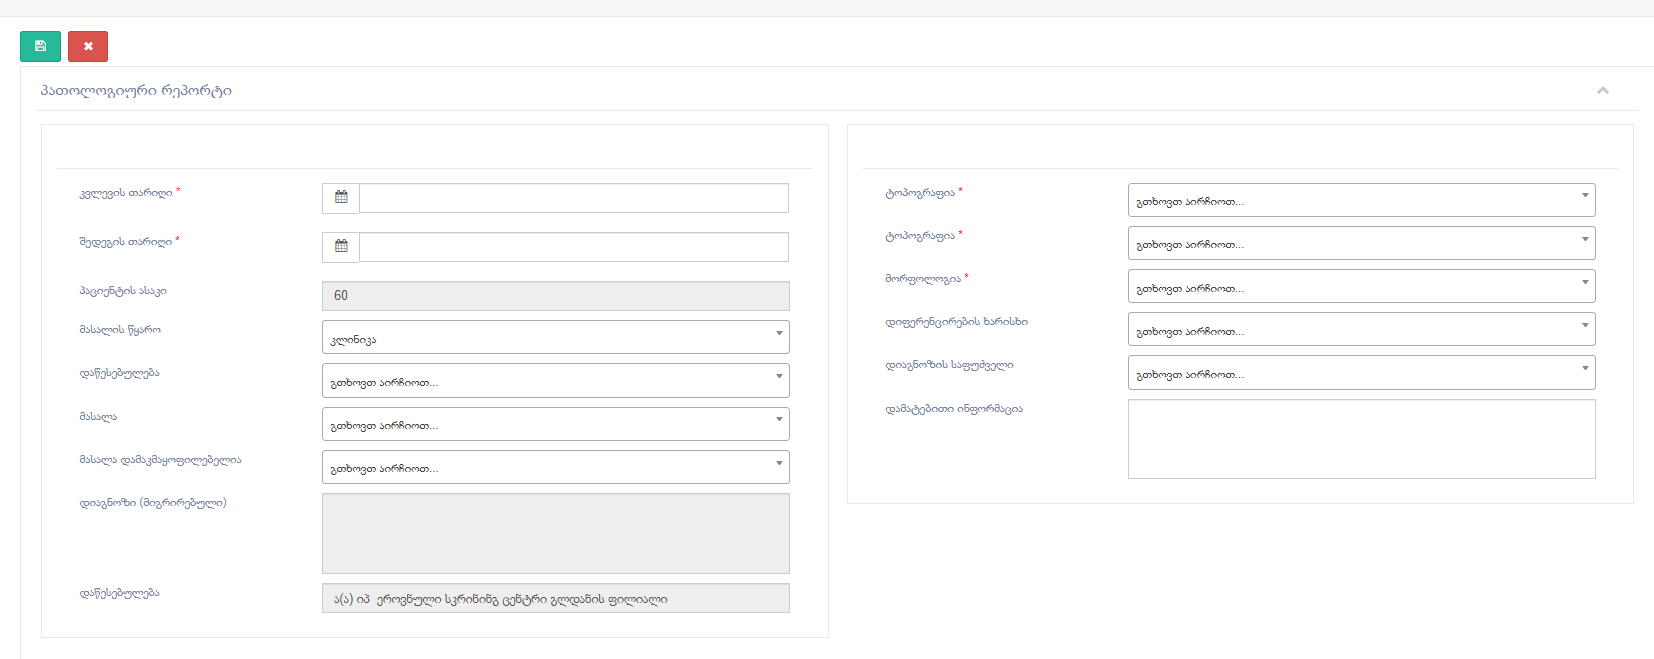Select the მორფოლოგია dropdown
Image resolution: width=1654 pixels, height=659 pixels.
[x=1360, y=287]
